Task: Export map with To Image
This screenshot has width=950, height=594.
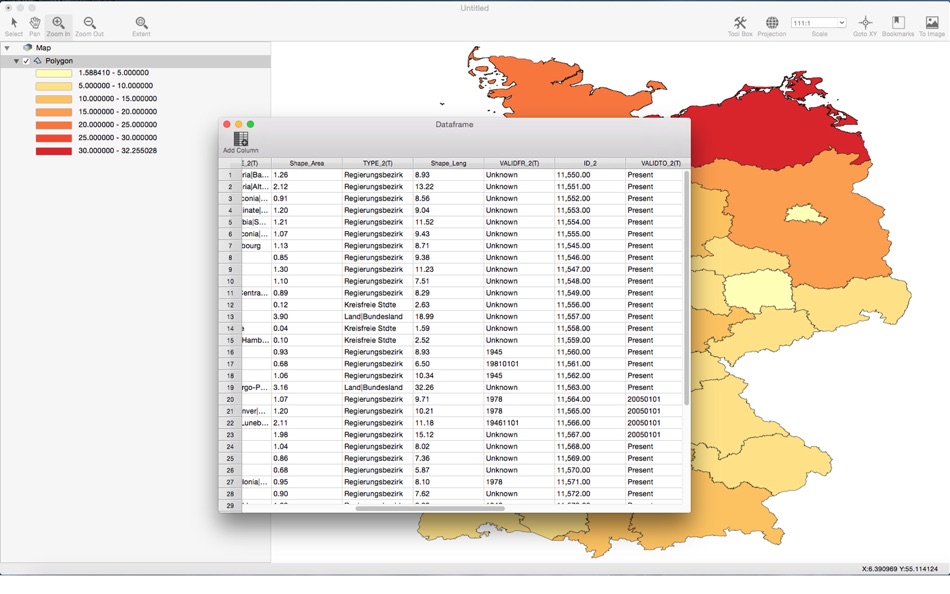Action: coord(932,27)
